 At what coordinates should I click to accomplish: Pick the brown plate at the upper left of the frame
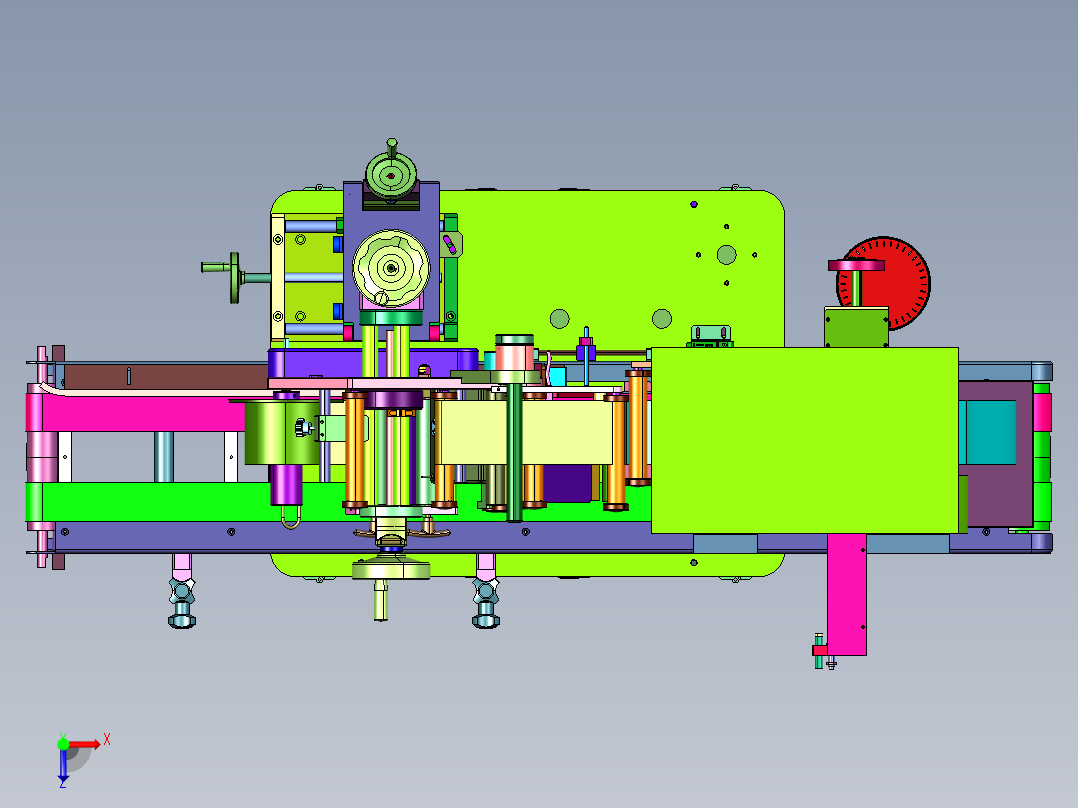coord(165,376)
